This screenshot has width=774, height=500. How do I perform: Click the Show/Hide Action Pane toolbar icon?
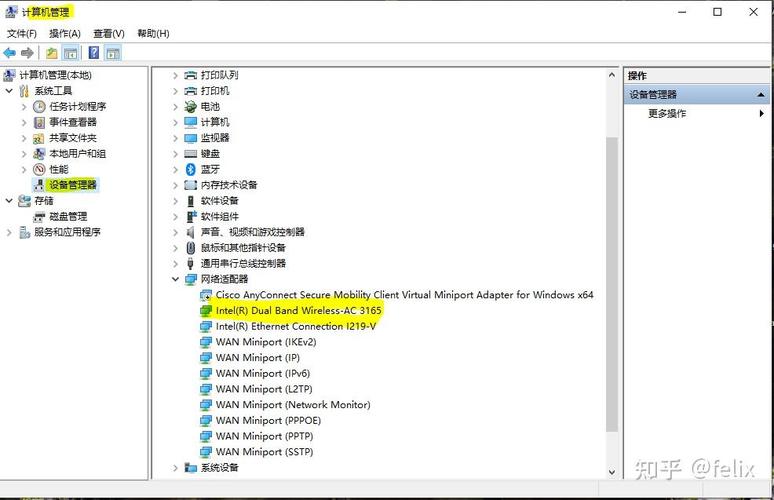(113, 53)
